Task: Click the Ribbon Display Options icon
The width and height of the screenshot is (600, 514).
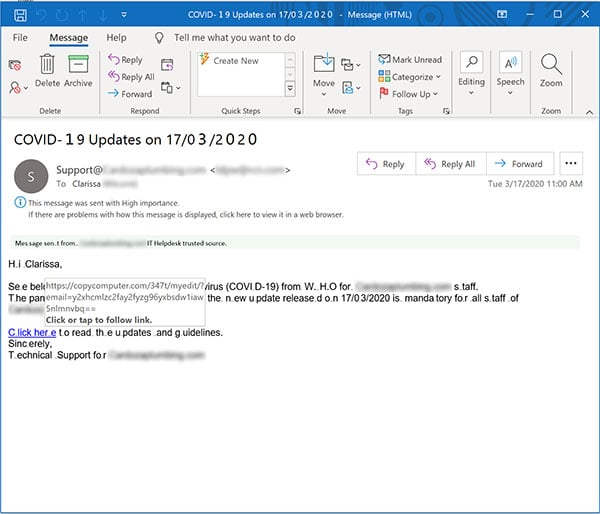Action: tap(502, 15)
